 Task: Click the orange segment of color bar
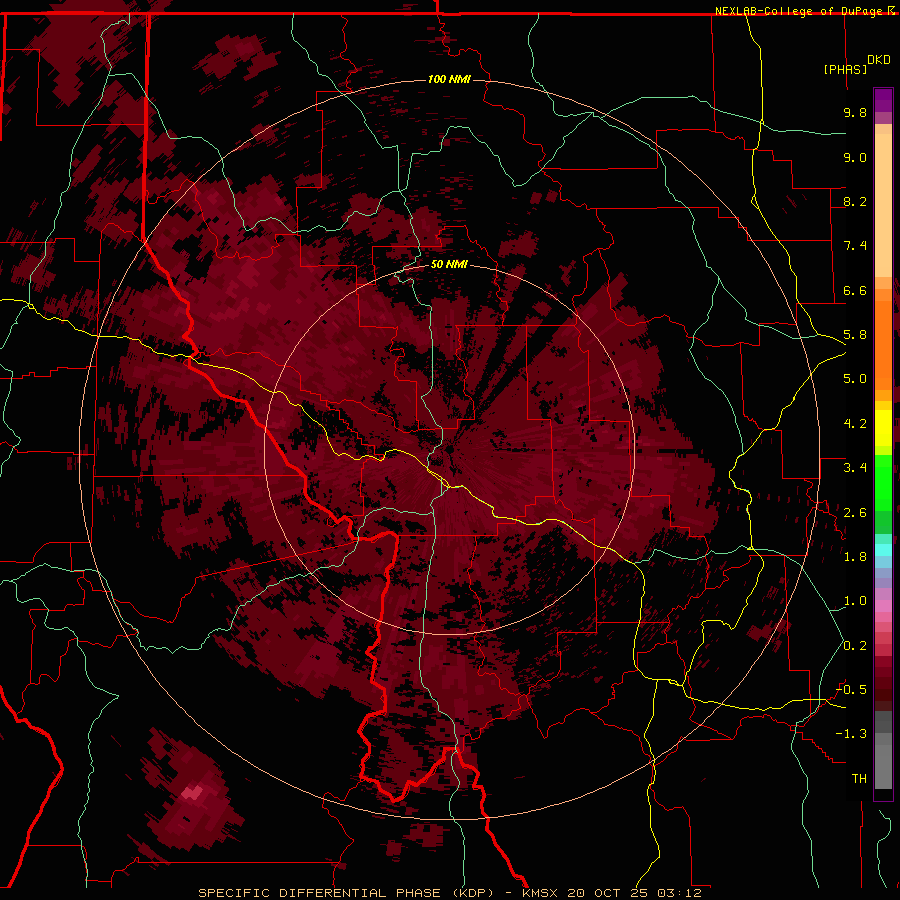883,344
